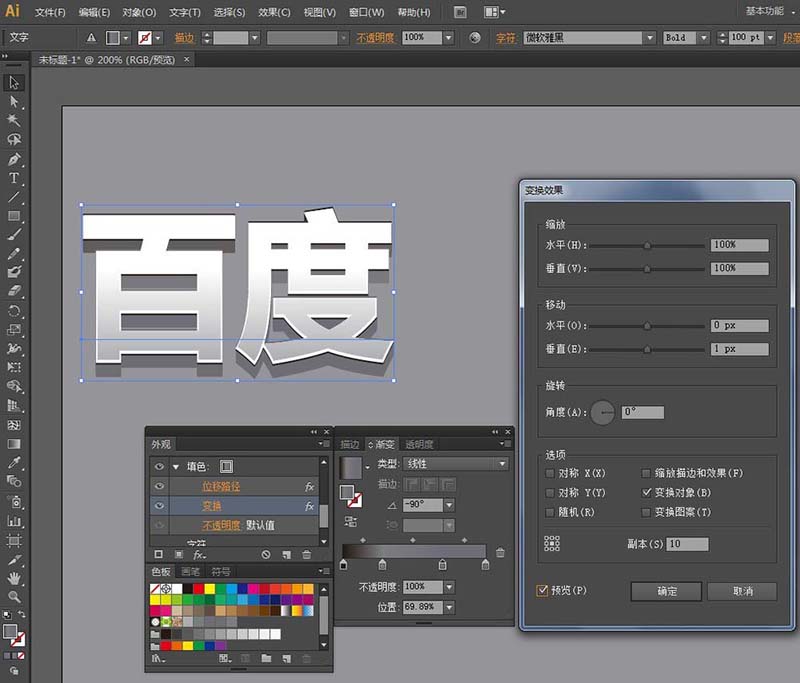The image size is (800, 683).
Task: Open the Effect menu
Action: pyautogui.click(x=274, y=12)
